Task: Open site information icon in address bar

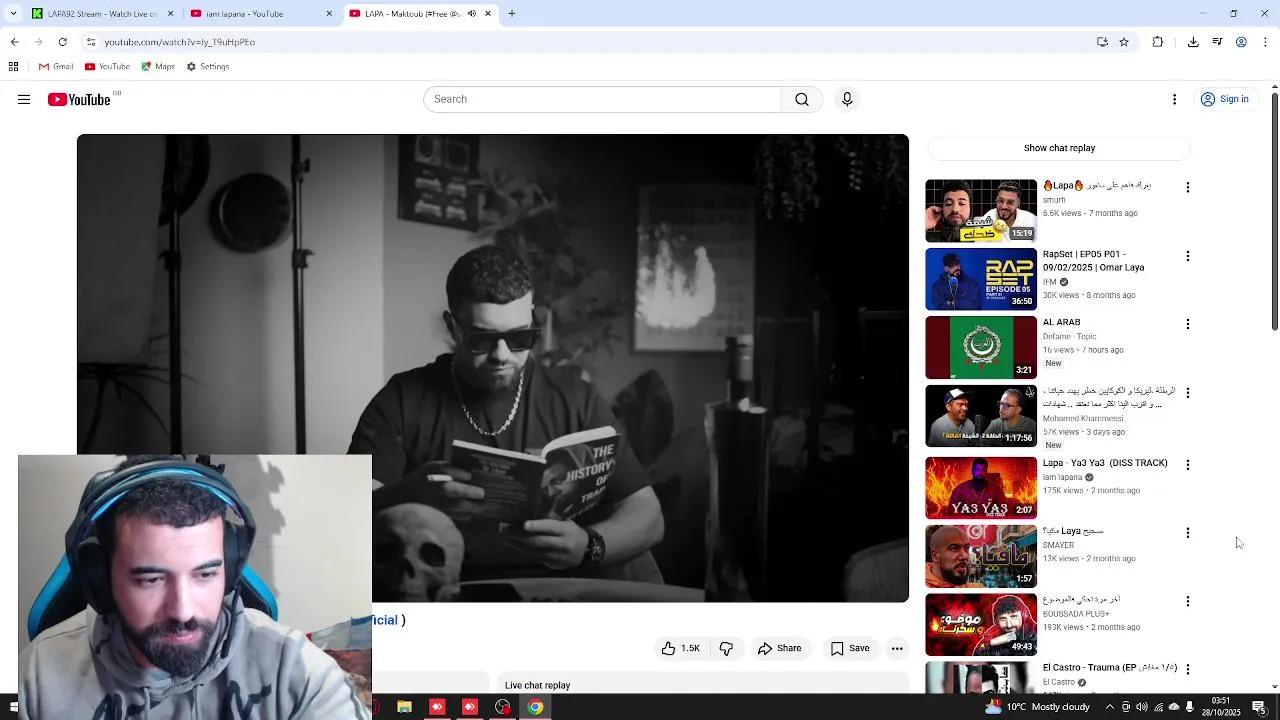Action: [91, 42]
